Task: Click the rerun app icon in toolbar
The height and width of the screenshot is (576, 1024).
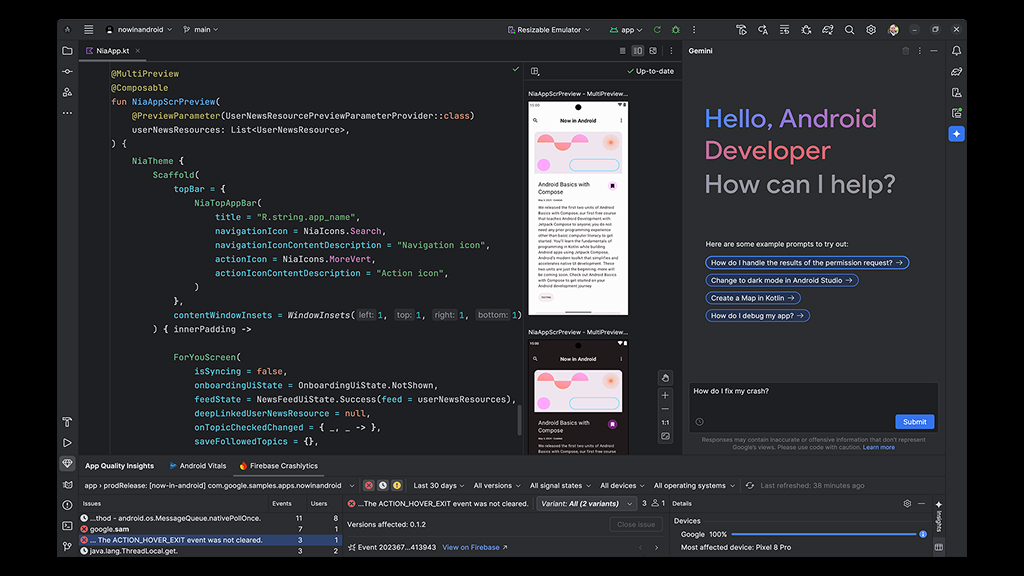Action: [657, 29]
